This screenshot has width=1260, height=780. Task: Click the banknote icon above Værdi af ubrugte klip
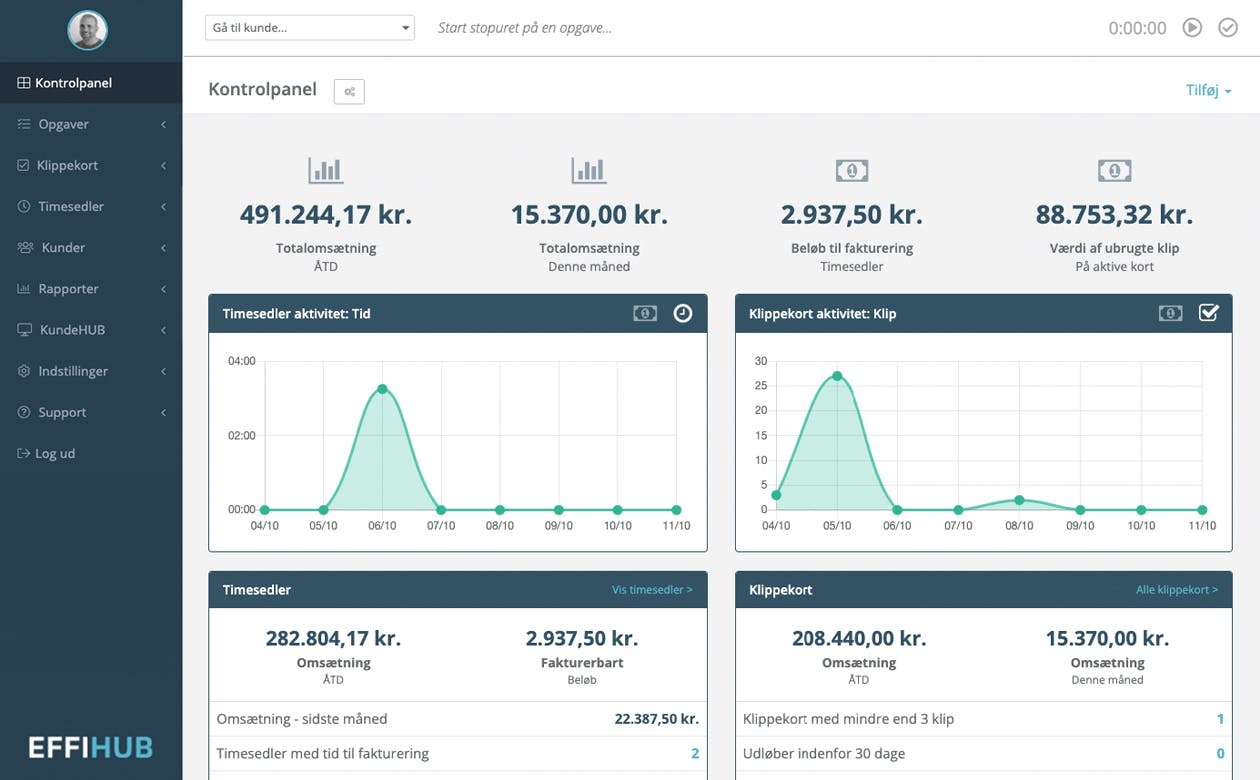point(1114,171)
